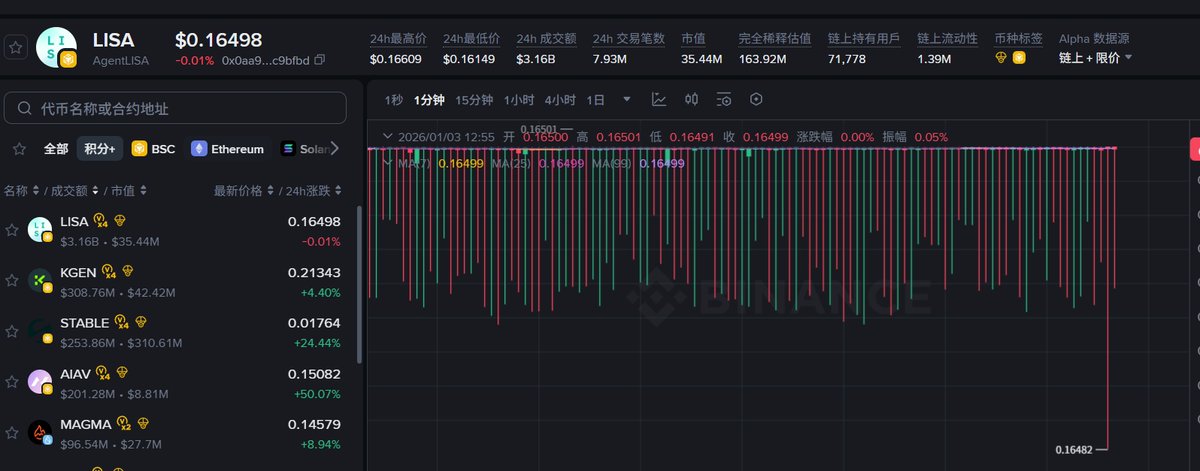Switch chart to 1小时 interval
The image size is (1200, 471).
point(519,99)
